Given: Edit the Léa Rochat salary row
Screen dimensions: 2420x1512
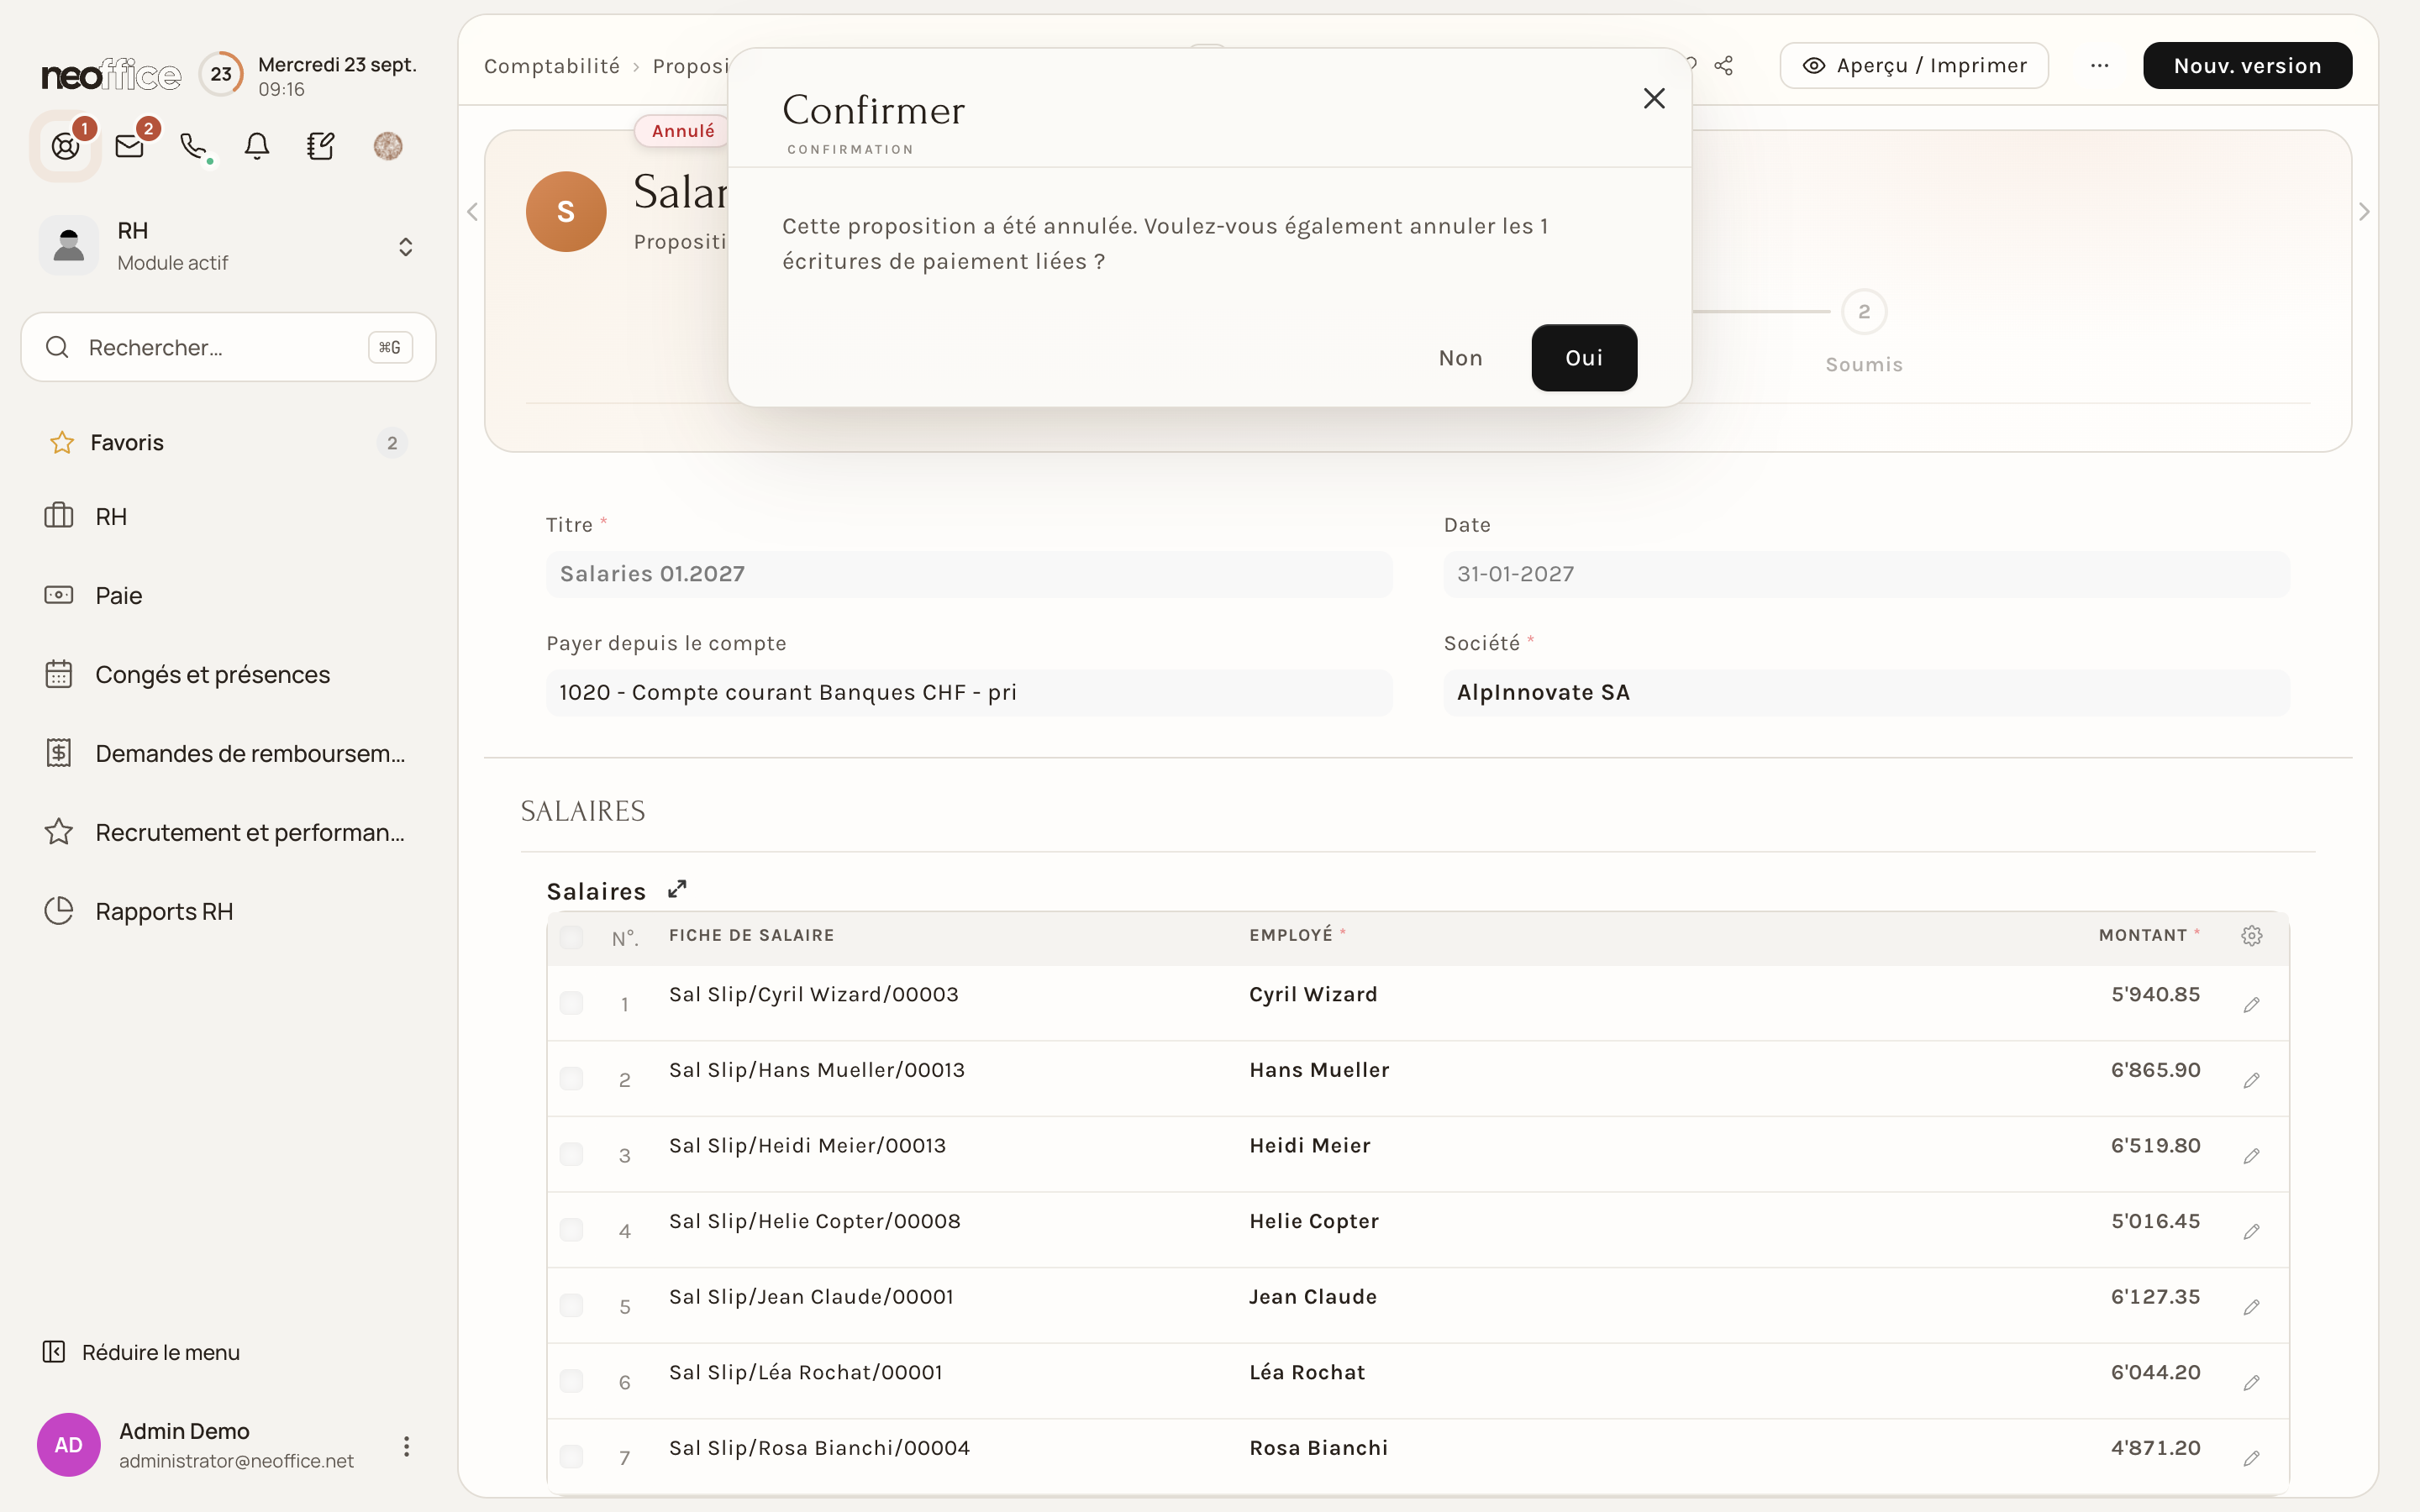Looking at the screenshot, I should coord(2251,1382).
